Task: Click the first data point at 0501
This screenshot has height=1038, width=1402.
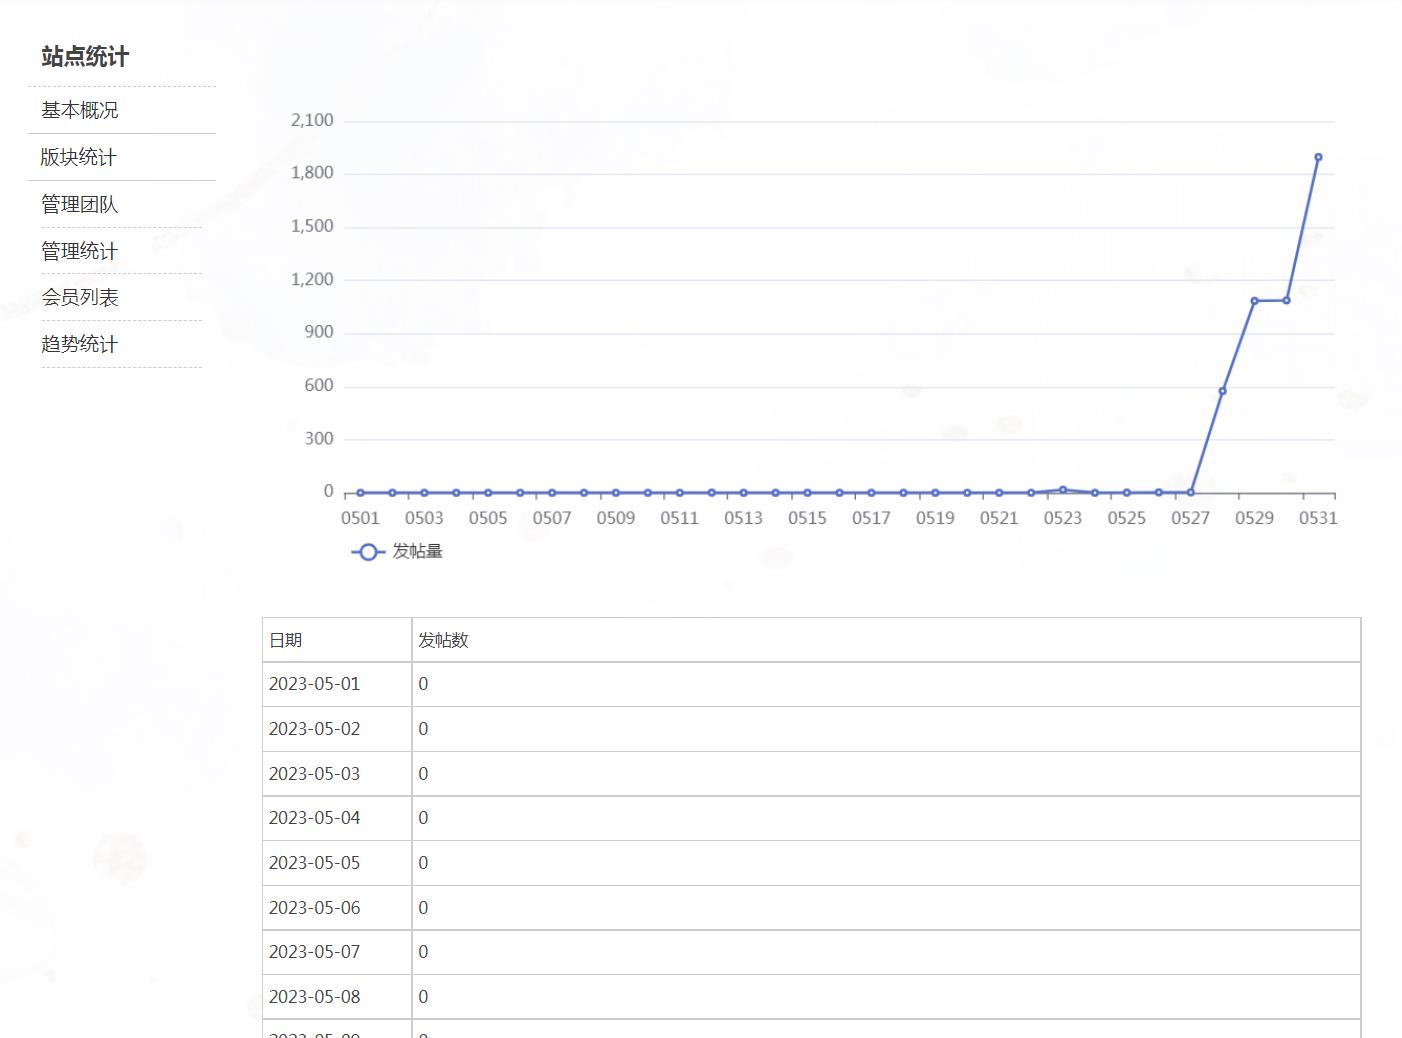Action: [x=361, y=493]
